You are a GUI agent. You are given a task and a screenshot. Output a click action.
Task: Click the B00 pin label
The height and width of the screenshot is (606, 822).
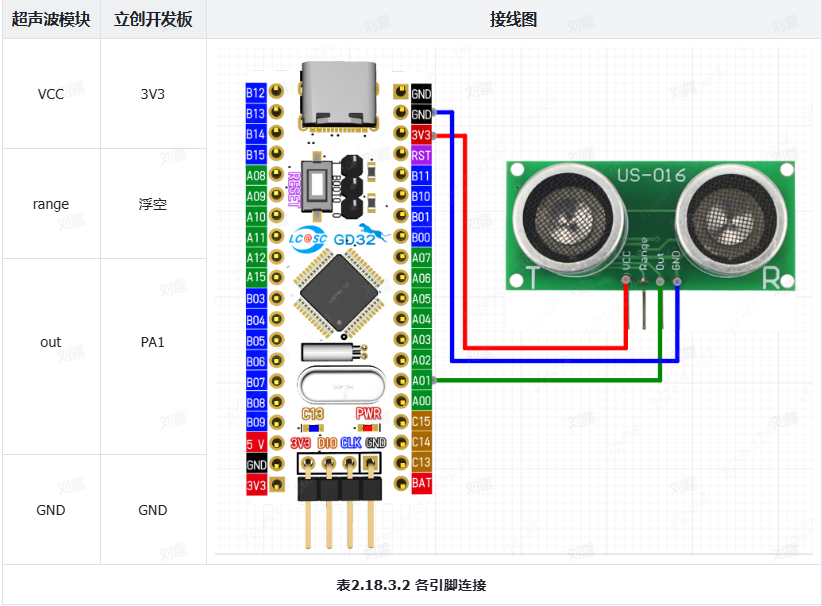[421, 237]
